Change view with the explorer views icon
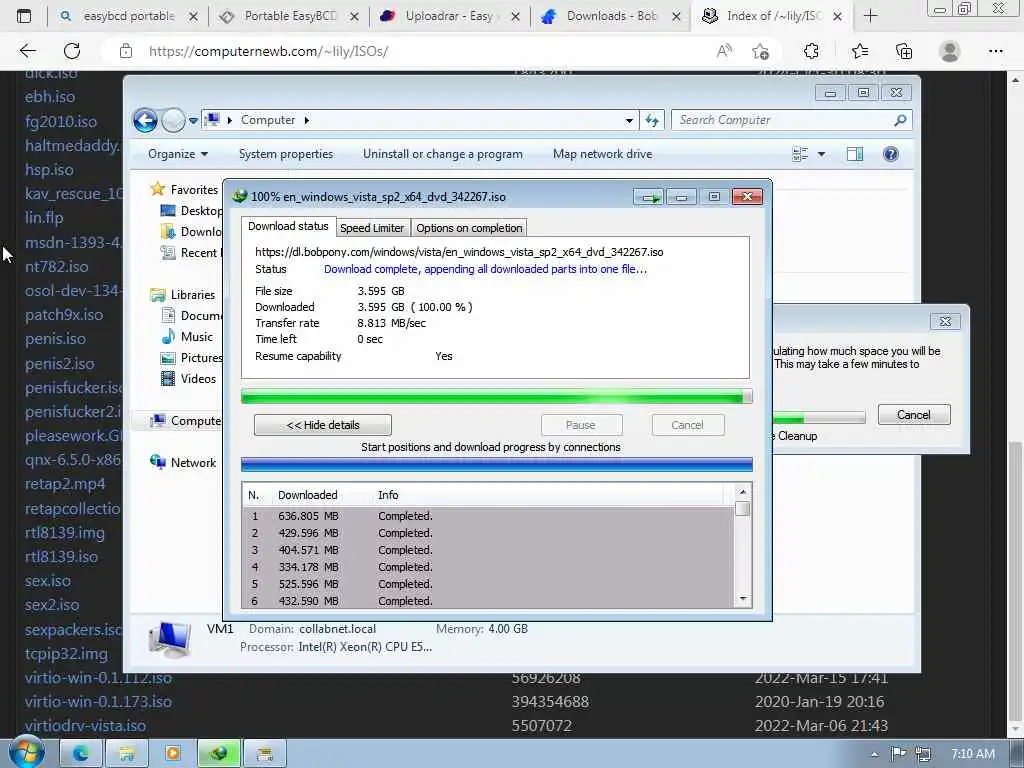This screenshot has width=1024, height=768. coord(800,154)
